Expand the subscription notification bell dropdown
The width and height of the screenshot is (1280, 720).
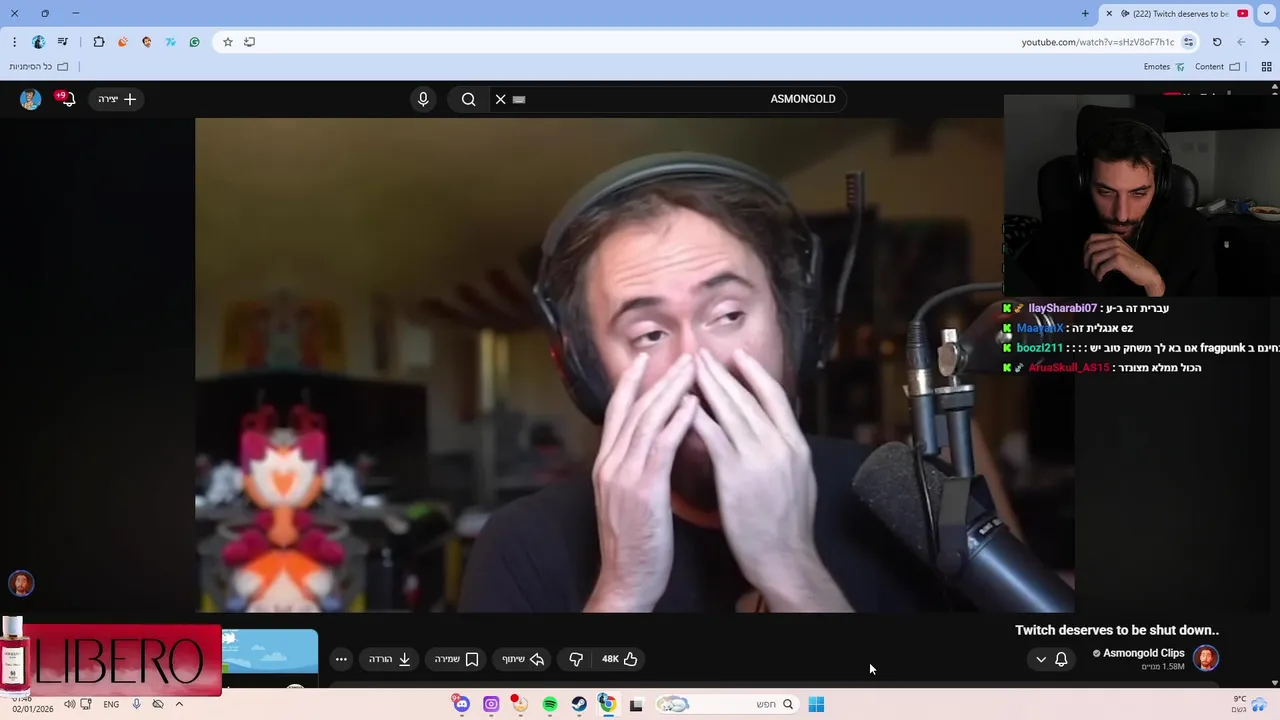coord(1052,659)
